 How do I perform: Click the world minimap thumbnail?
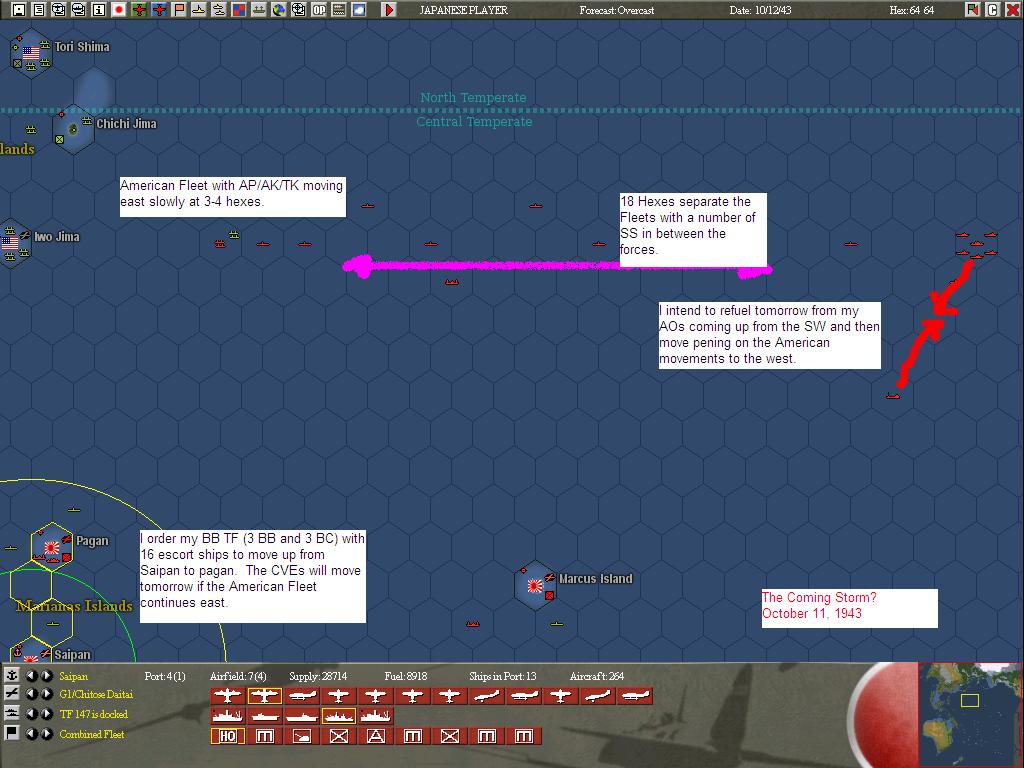969,714
